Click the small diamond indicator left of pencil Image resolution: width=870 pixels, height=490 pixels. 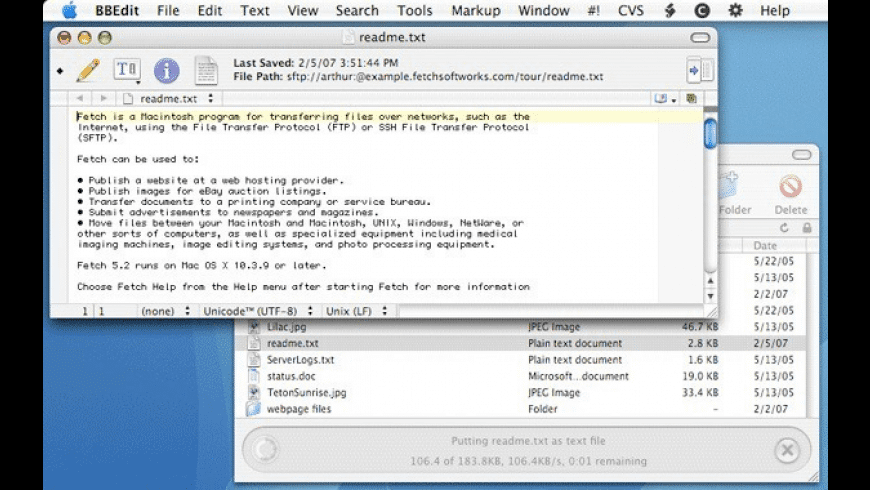(x=60, y=71)
